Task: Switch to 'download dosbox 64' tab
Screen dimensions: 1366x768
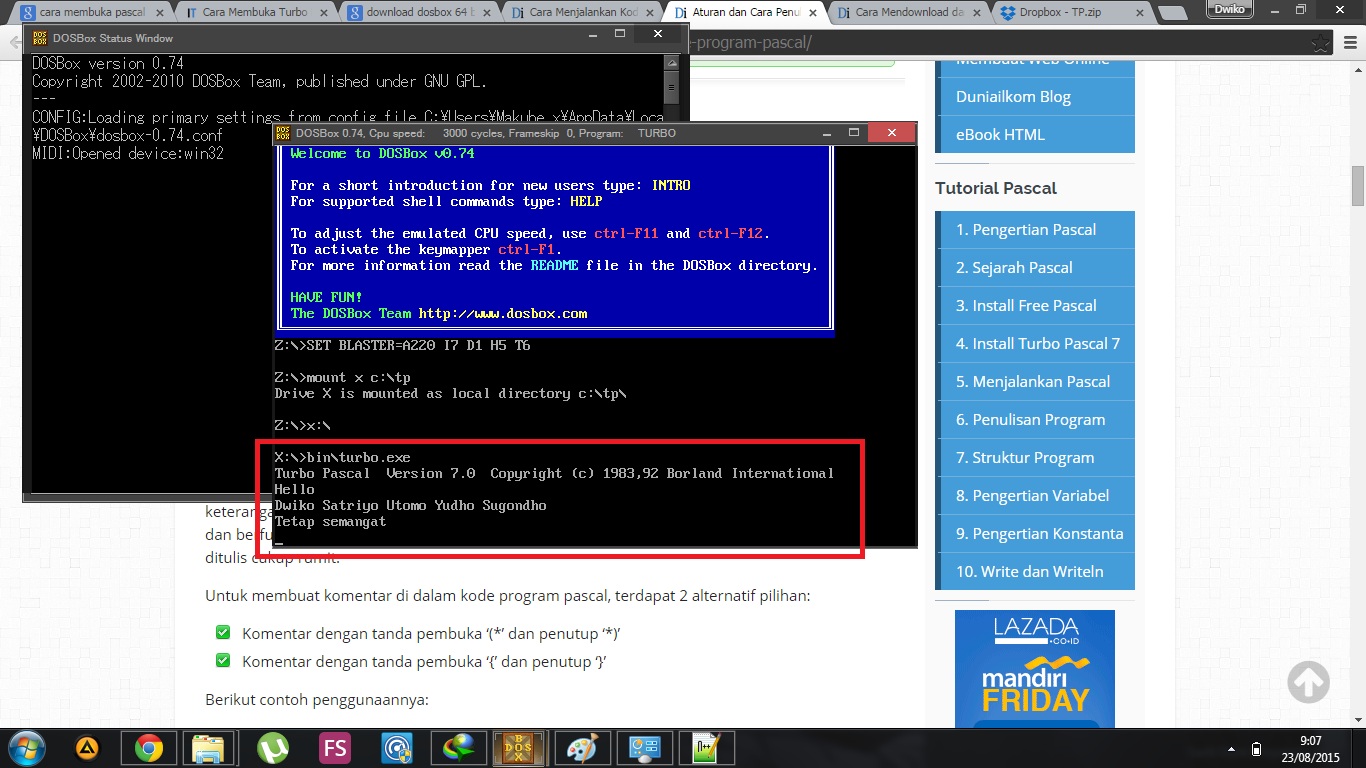Action: [x=417, y=13]
